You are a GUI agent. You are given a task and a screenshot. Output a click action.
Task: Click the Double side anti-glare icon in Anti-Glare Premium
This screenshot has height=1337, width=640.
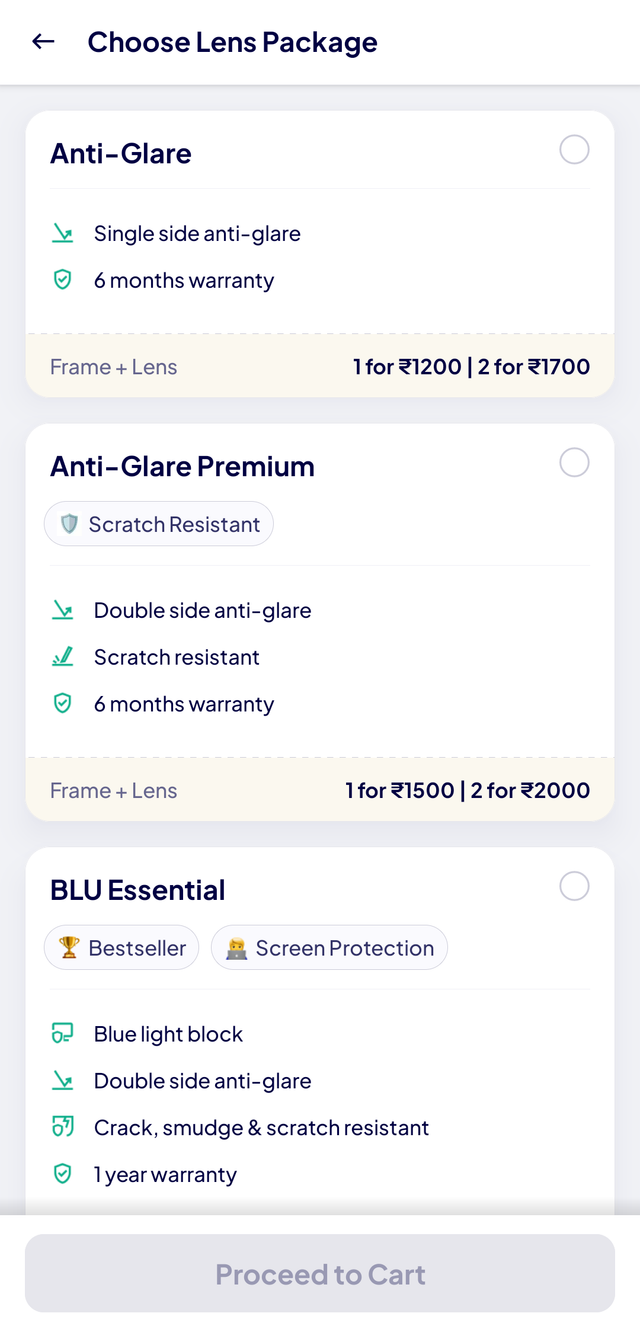[x=63, y=611]
